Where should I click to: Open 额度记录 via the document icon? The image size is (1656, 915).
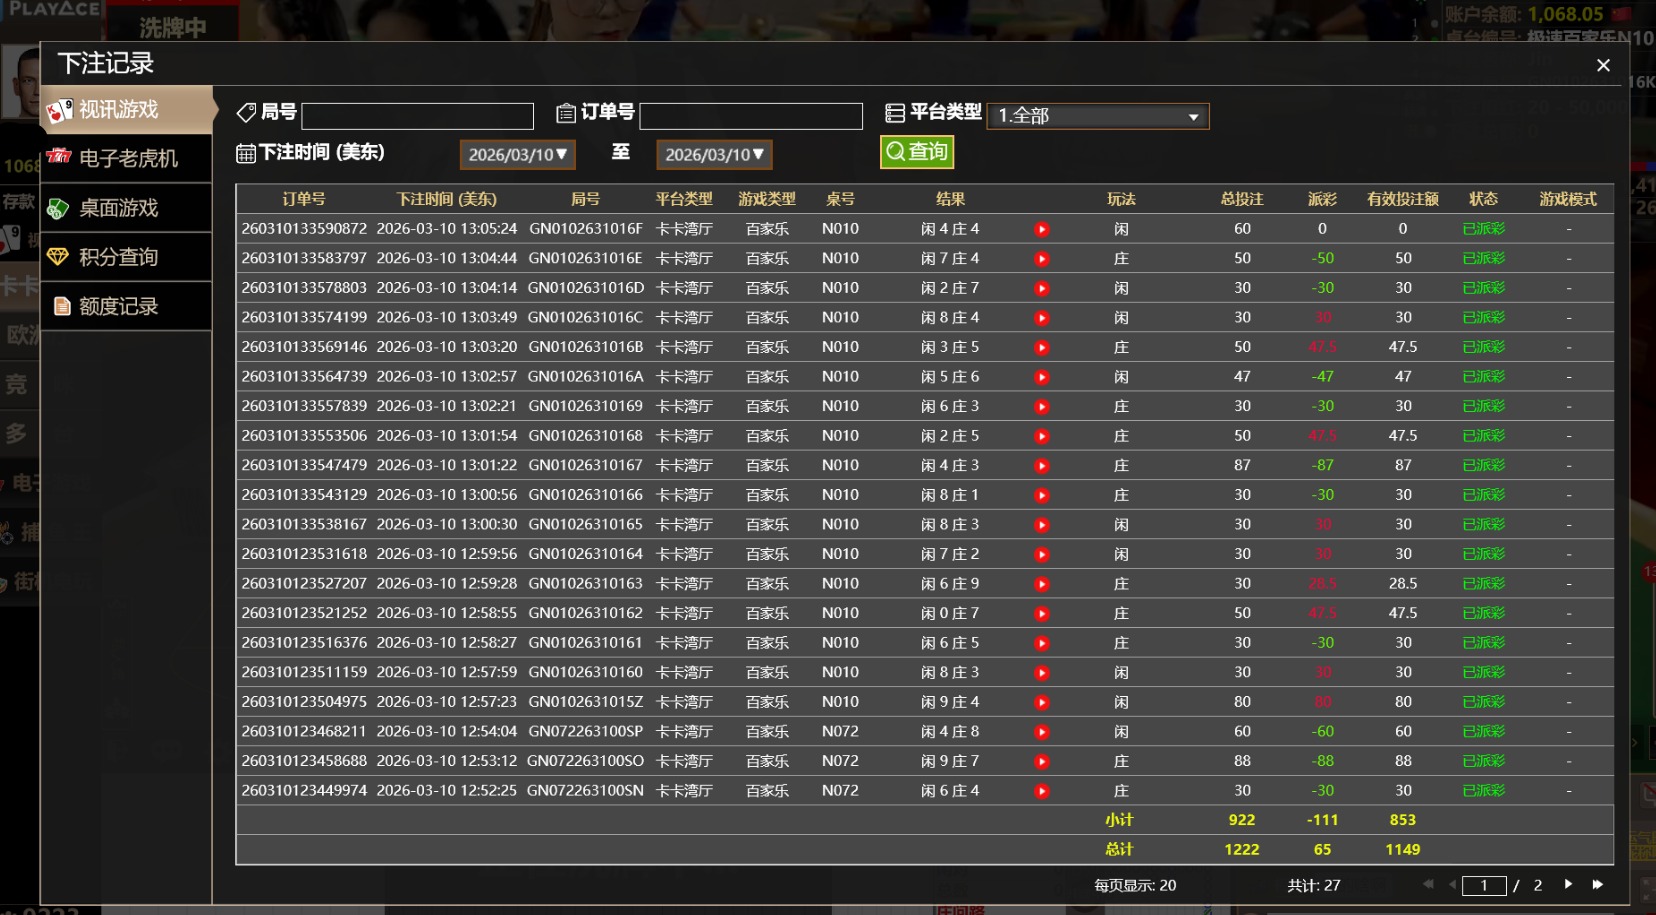click(x=61, y=306)
